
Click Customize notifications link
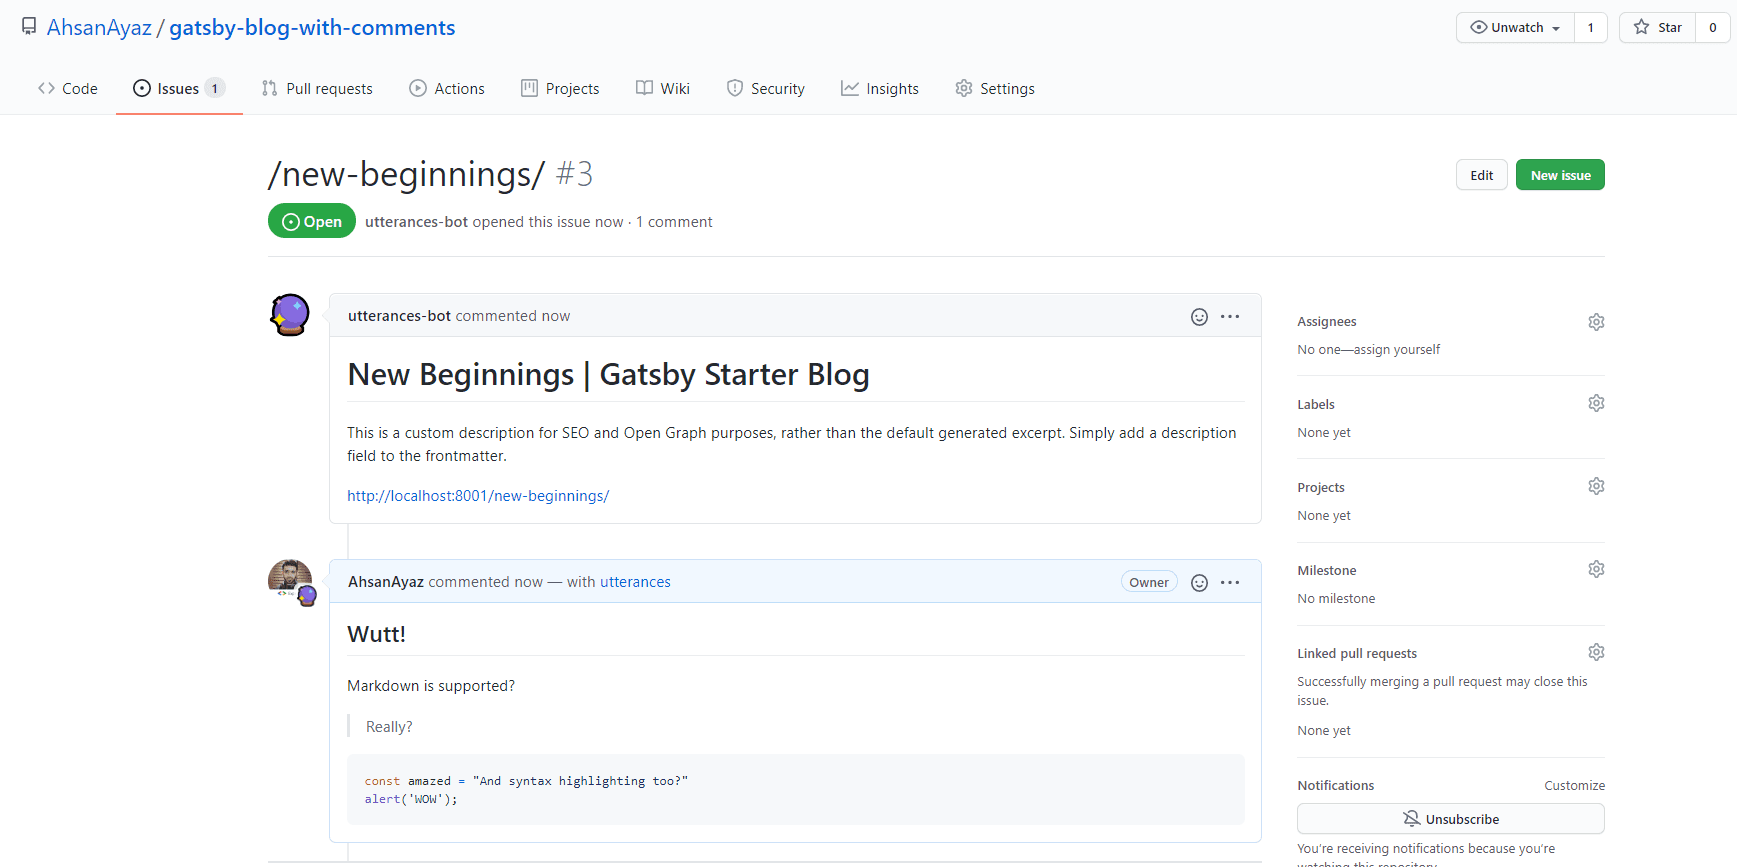pos(1574,786)
